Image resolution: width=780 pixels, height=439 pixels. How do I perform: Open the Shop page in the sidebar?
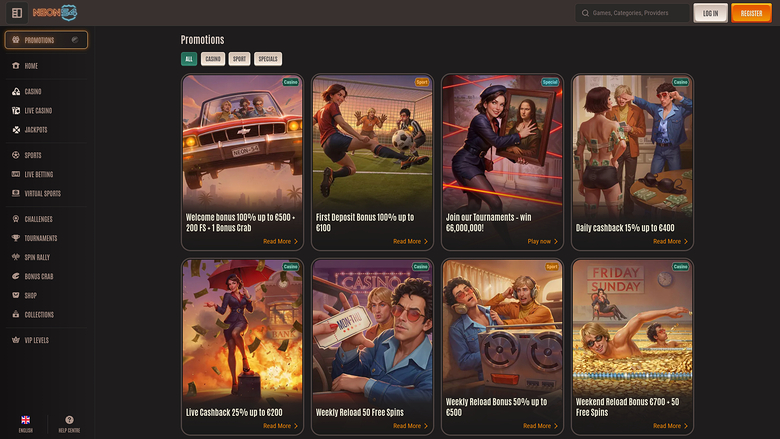[x=30, y=295]
